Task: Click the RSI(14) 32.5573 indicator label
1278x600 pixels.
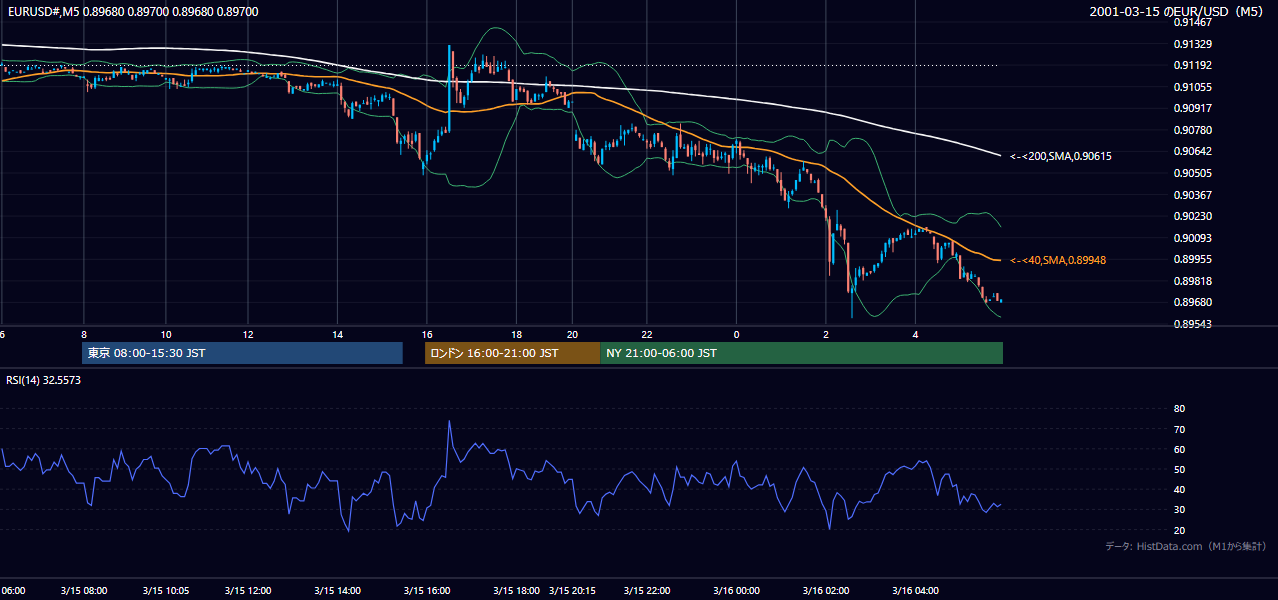Action: click(43, 380)
